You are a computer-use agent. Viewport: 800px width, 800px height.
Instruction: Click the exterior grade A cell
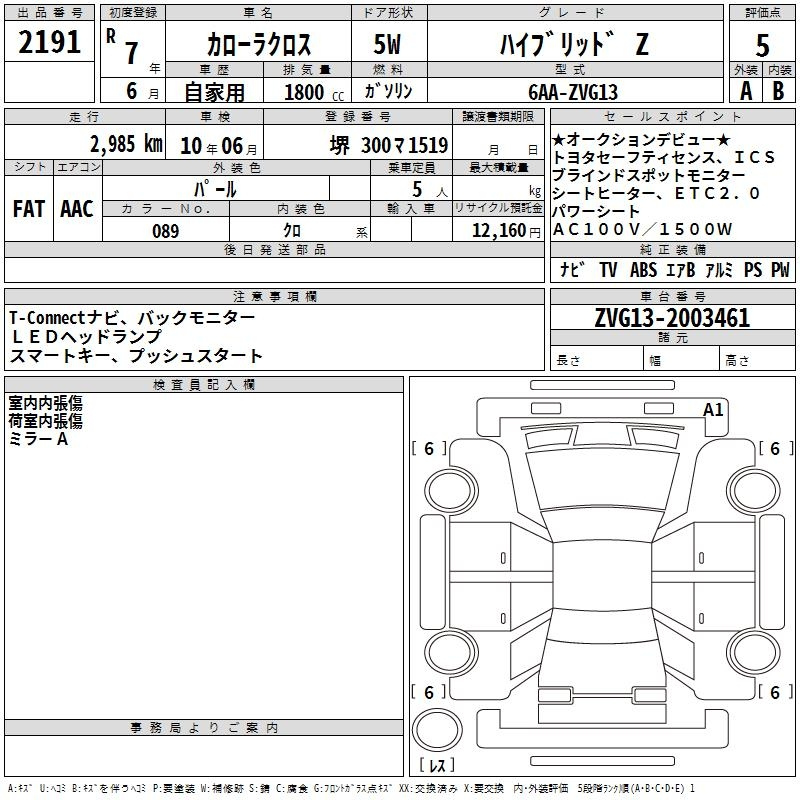745,90
